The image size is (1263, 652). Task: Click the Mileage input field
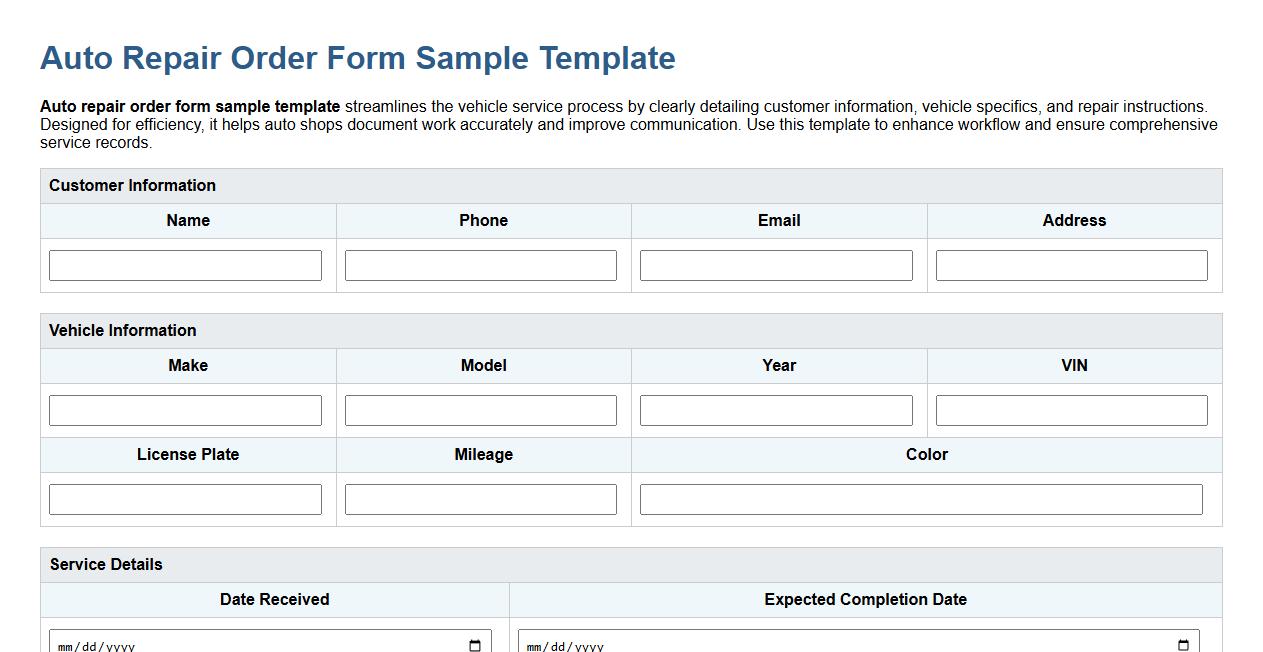(481, 498)
